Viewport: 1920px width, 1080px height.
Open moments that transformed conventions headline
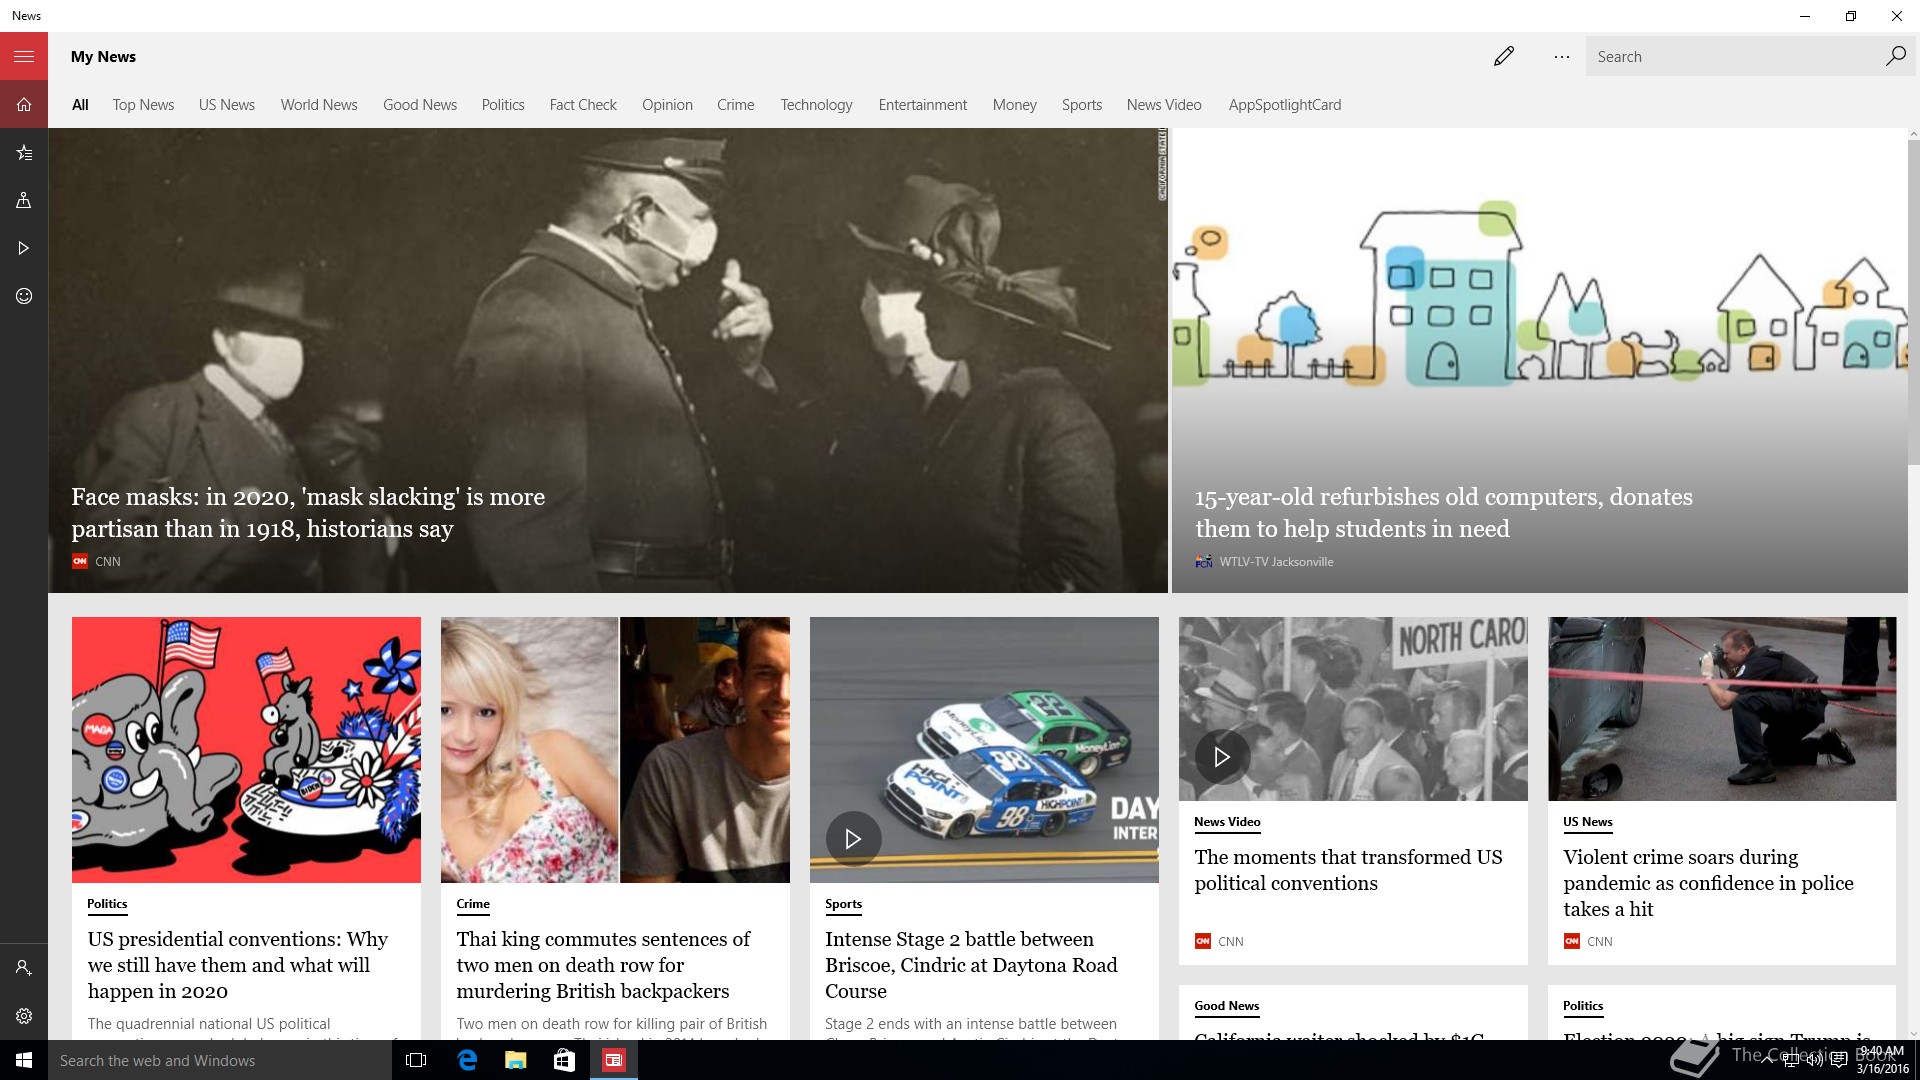pos(1348,870)
